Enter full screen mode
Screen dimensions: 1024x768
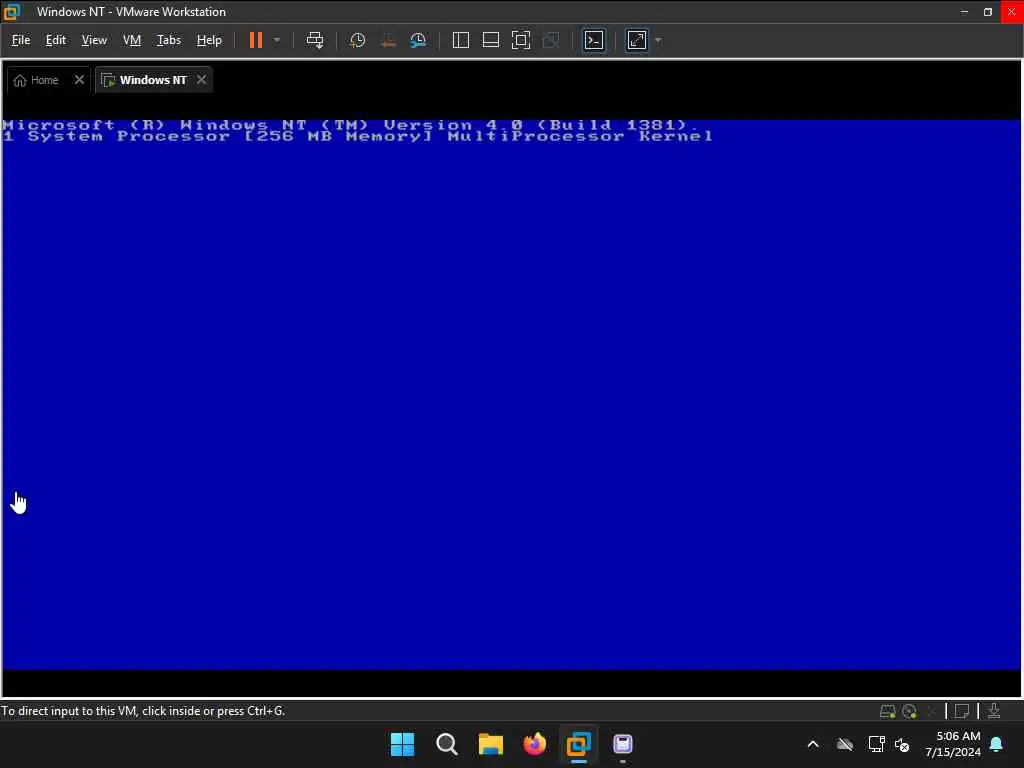click(520, 40)
